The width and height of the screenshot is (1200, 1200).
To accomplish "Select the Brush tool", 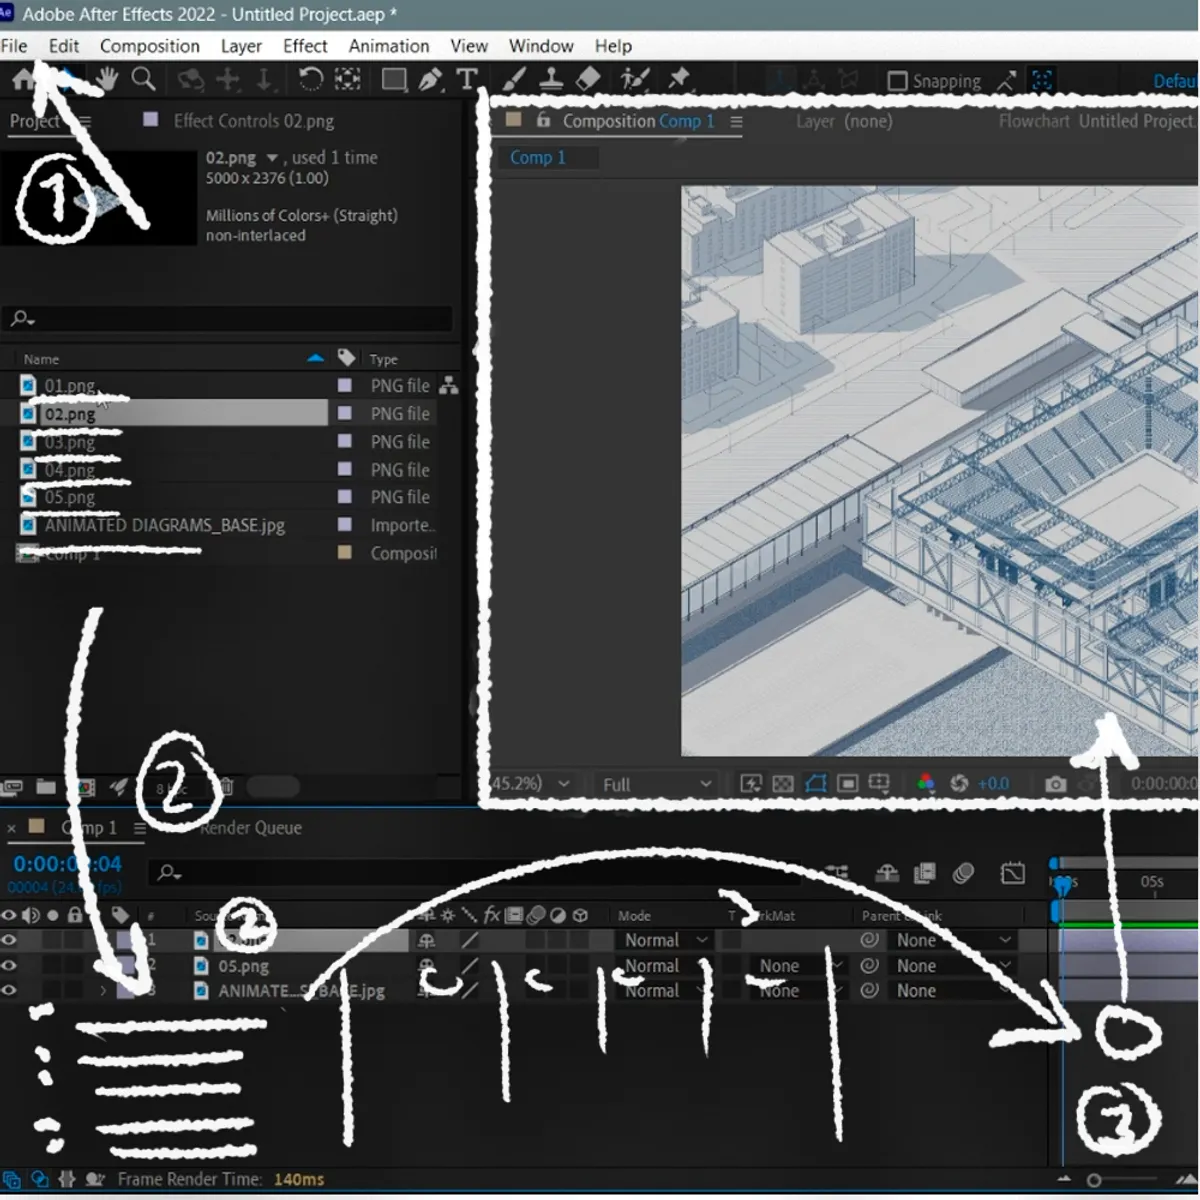I will (514, 79).
